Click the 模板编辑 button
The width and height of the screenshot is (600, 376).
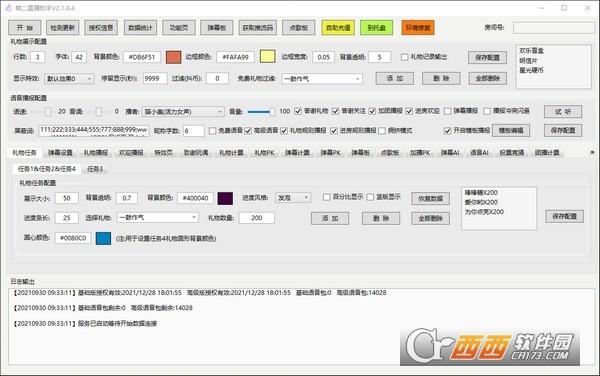coord(511,130)
